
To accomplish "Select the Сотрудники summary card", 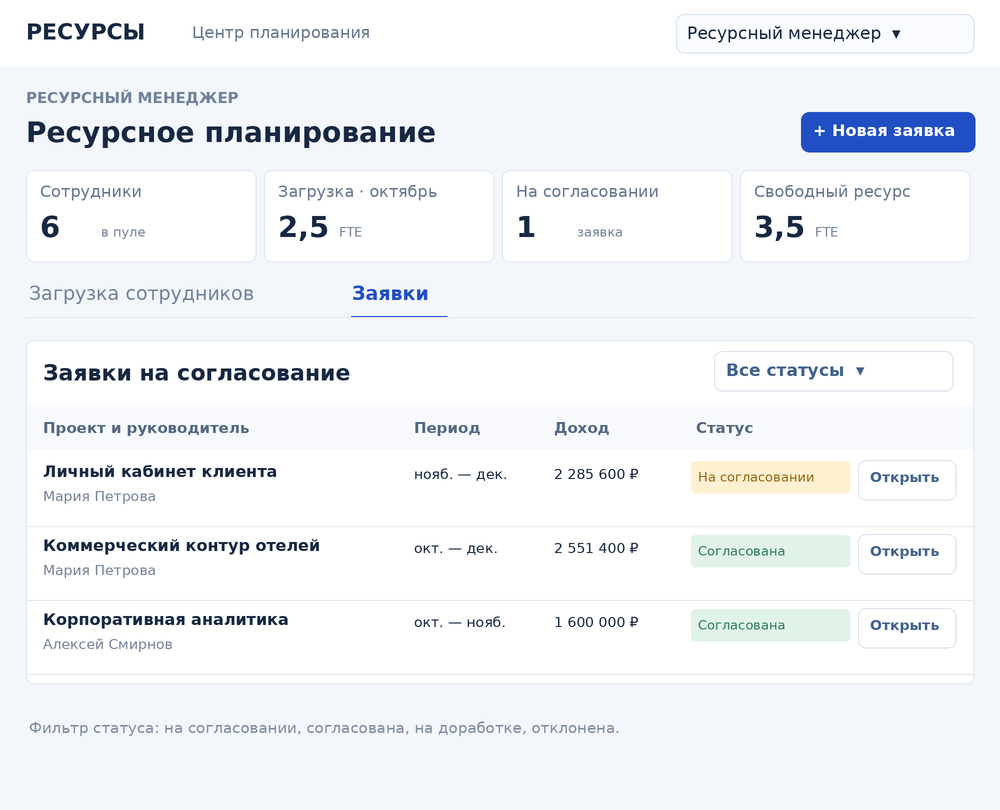I will (x=141, y=216).
